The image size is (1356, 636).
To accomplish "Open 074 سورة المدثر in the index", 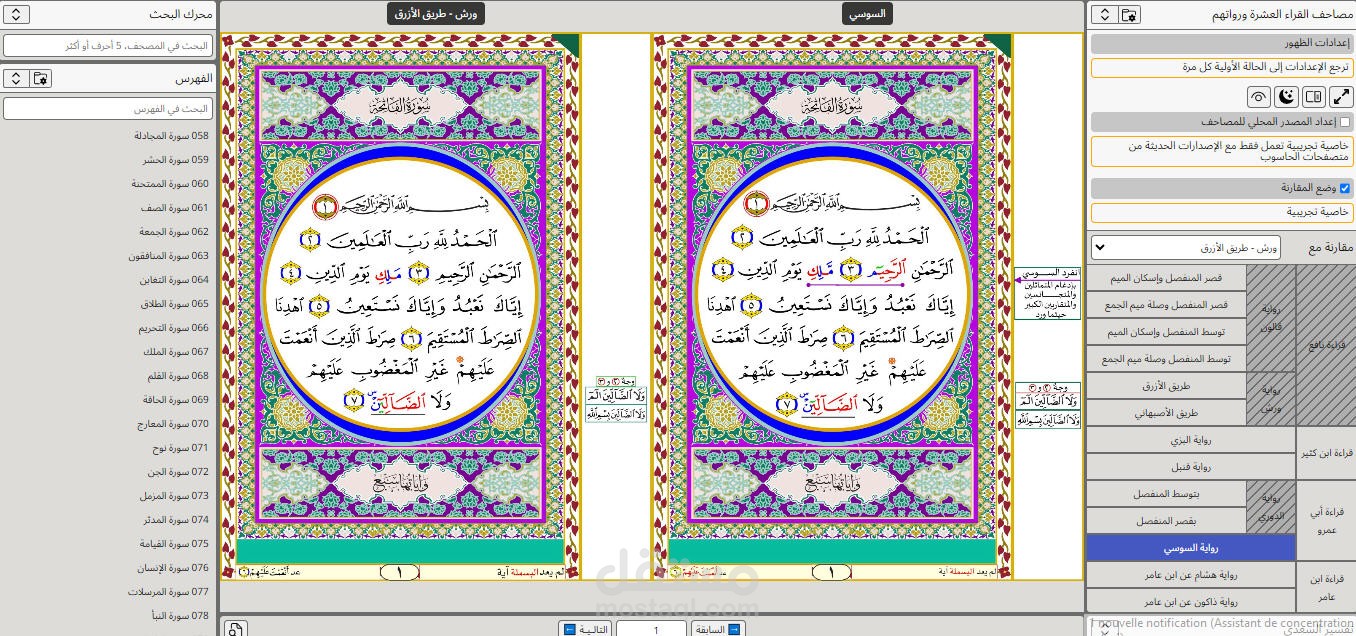I will tap(176, 520).
